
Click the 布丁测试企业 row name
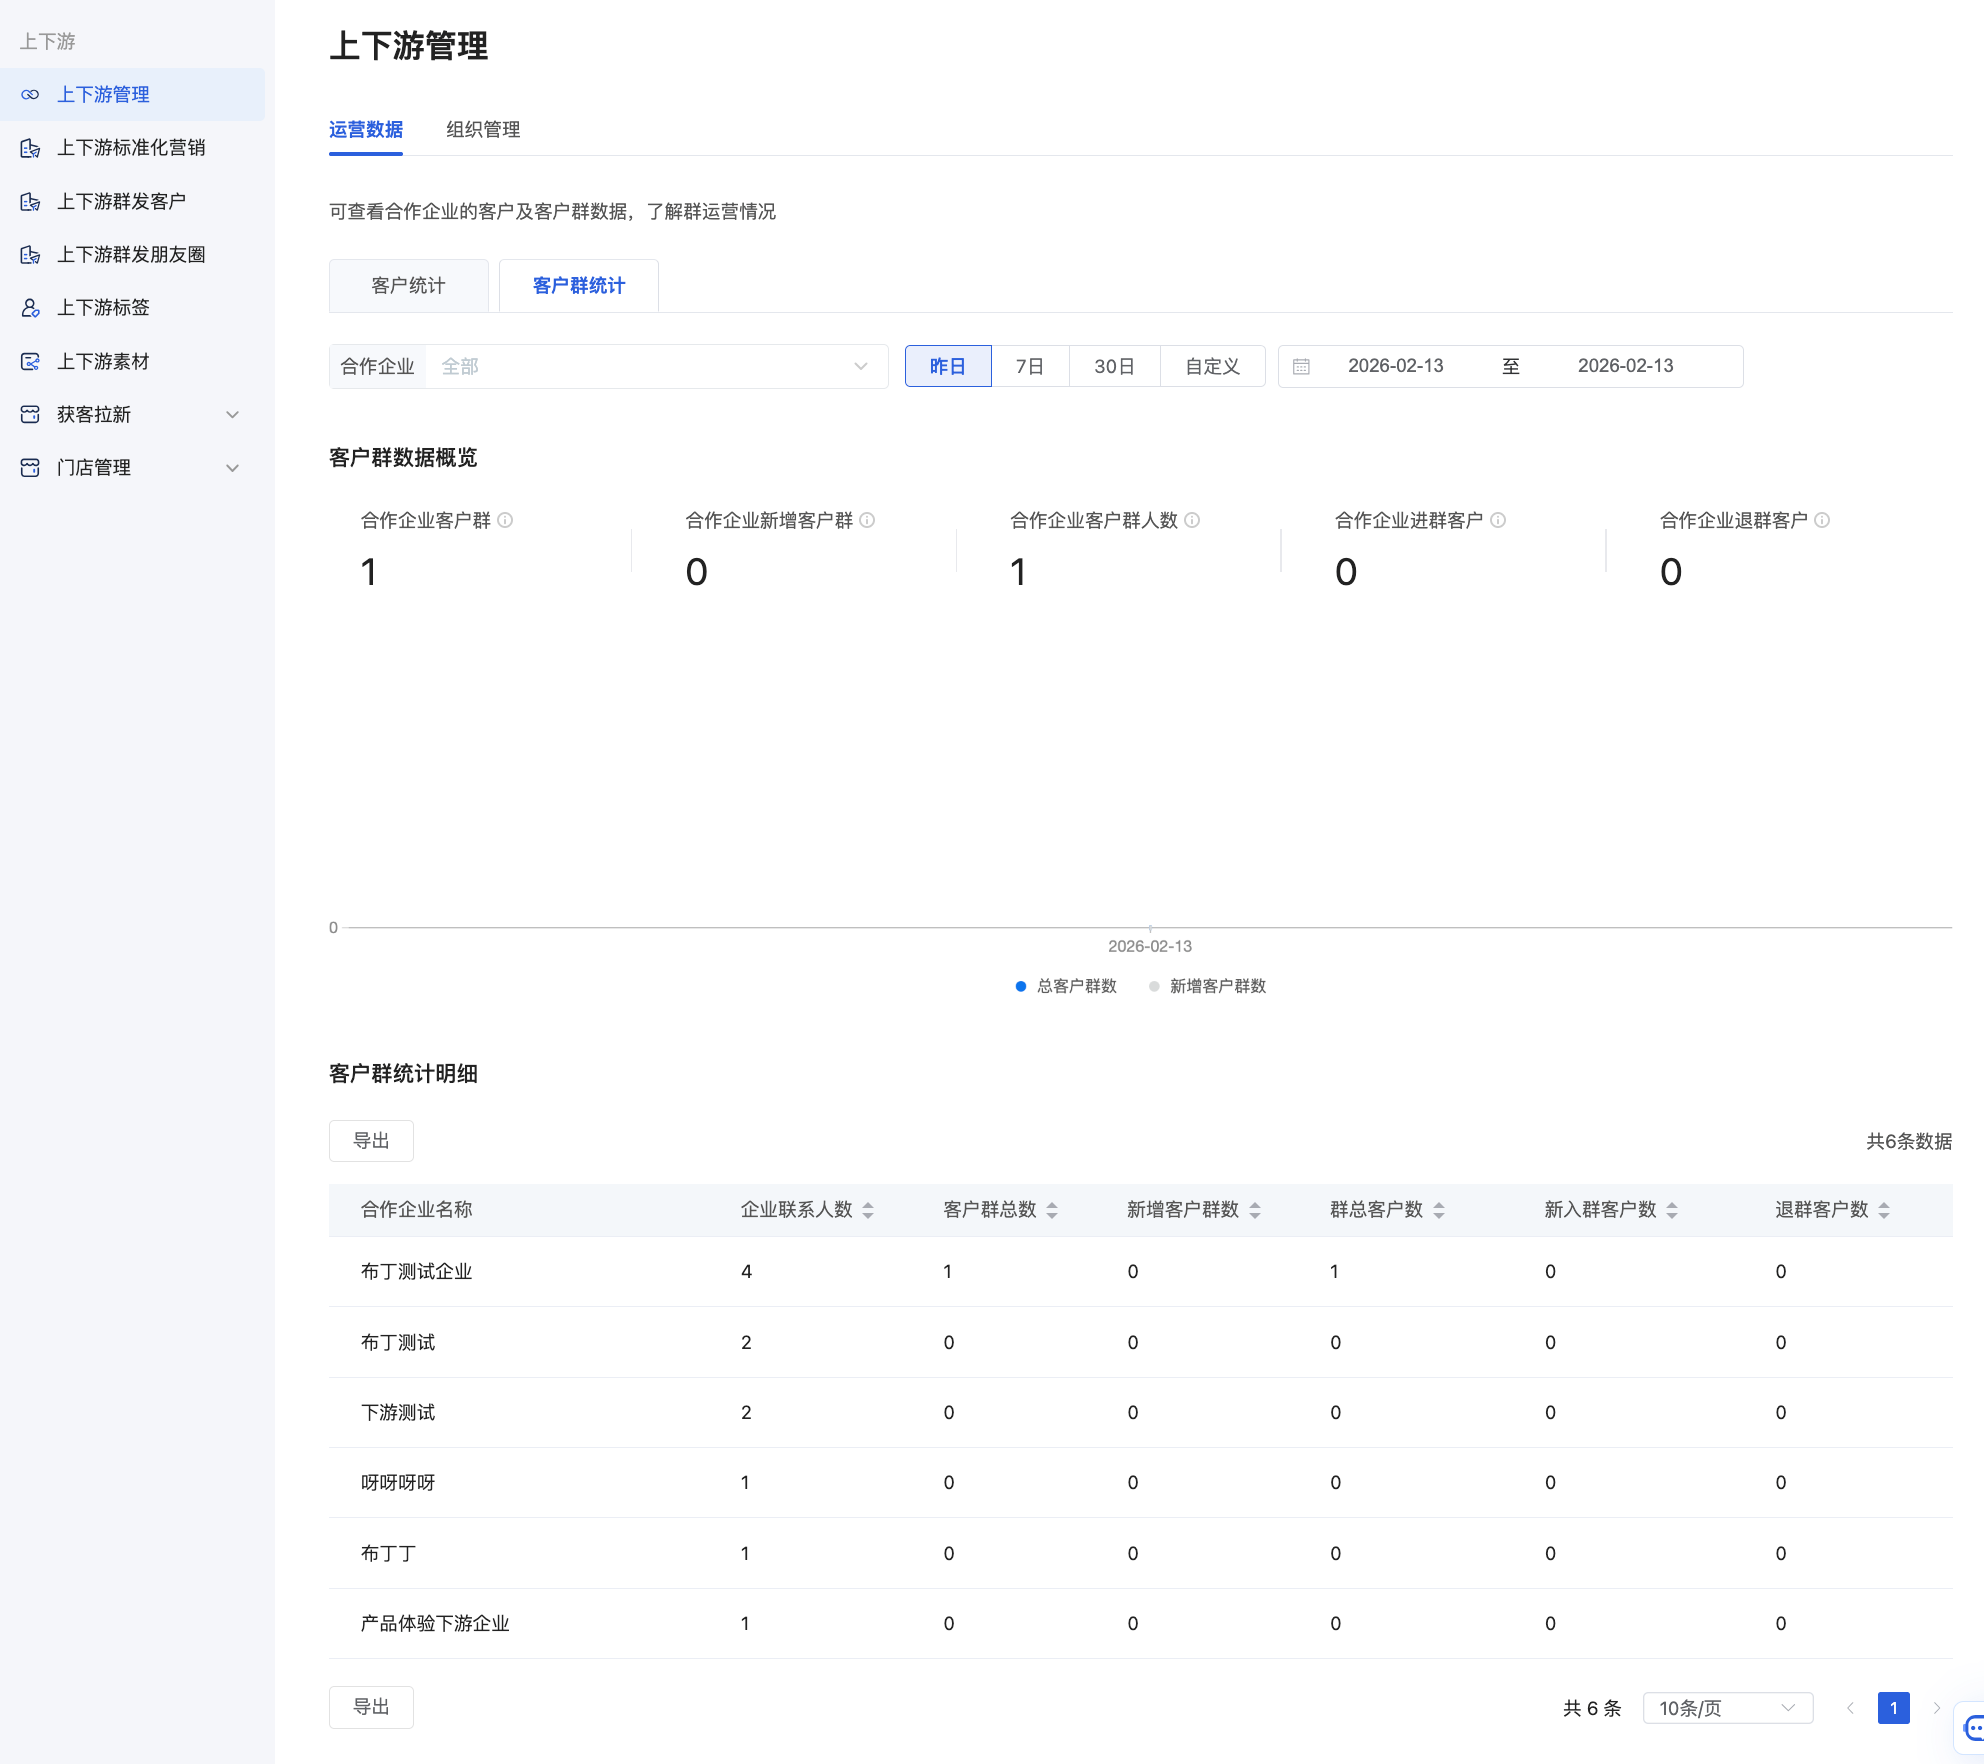(416, 1272)
